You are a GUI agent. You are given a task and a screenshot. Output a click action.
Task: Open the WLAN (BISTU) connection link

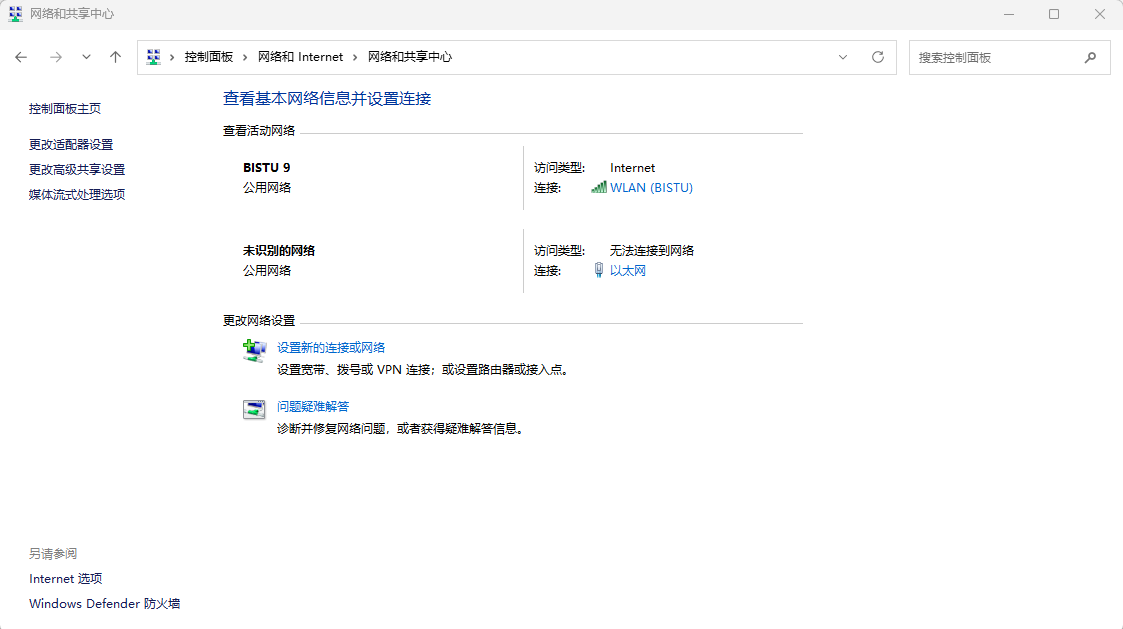[x=651, y=188]
